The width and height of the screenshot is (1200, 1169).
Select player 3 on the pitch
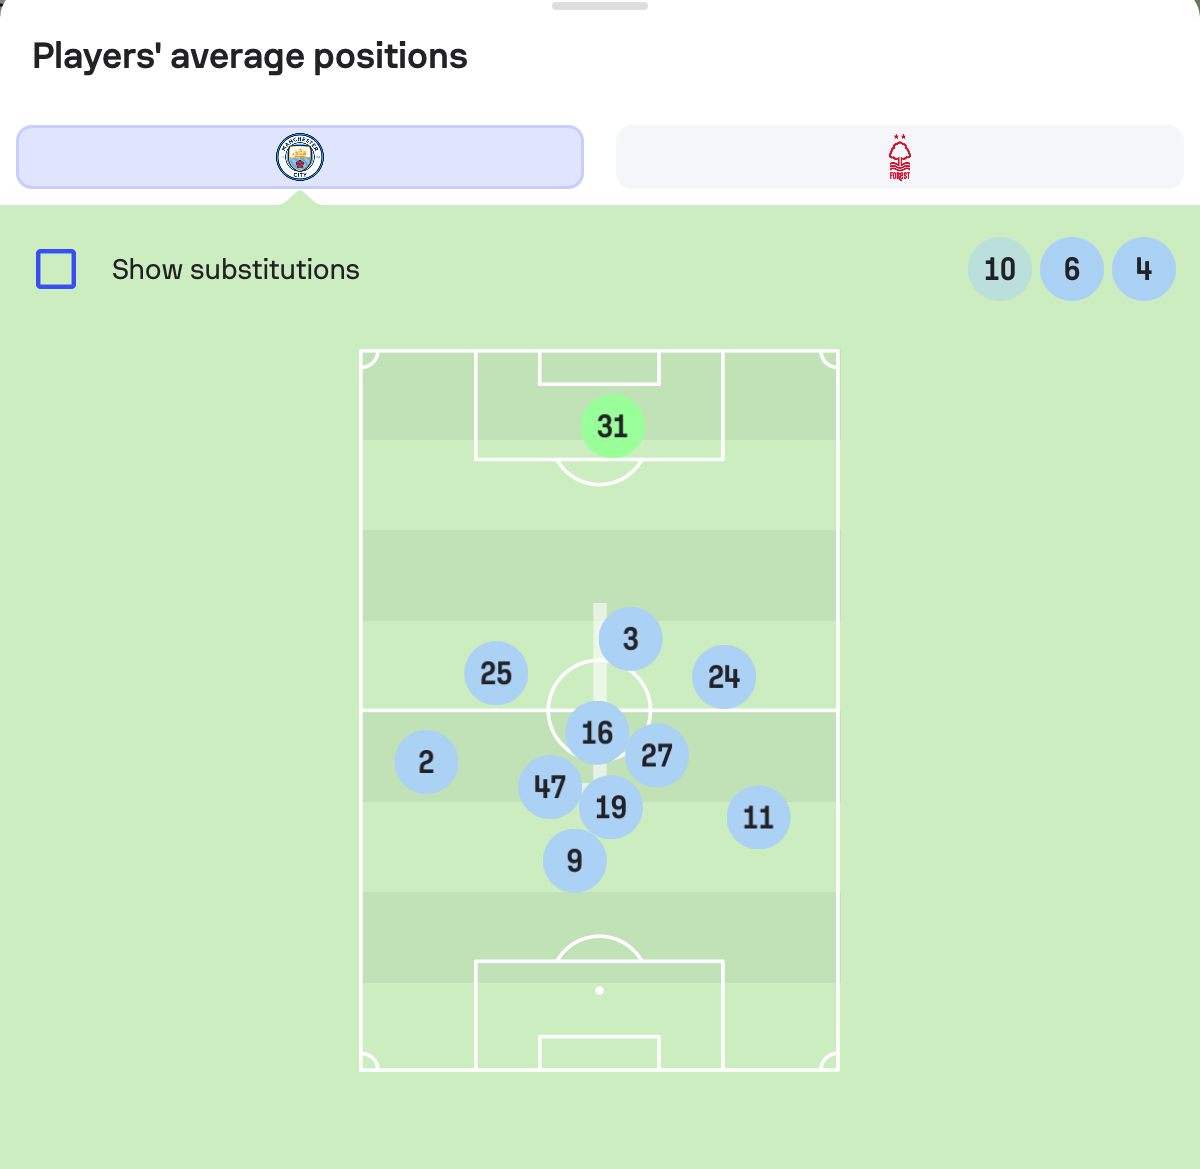(630, 639)
